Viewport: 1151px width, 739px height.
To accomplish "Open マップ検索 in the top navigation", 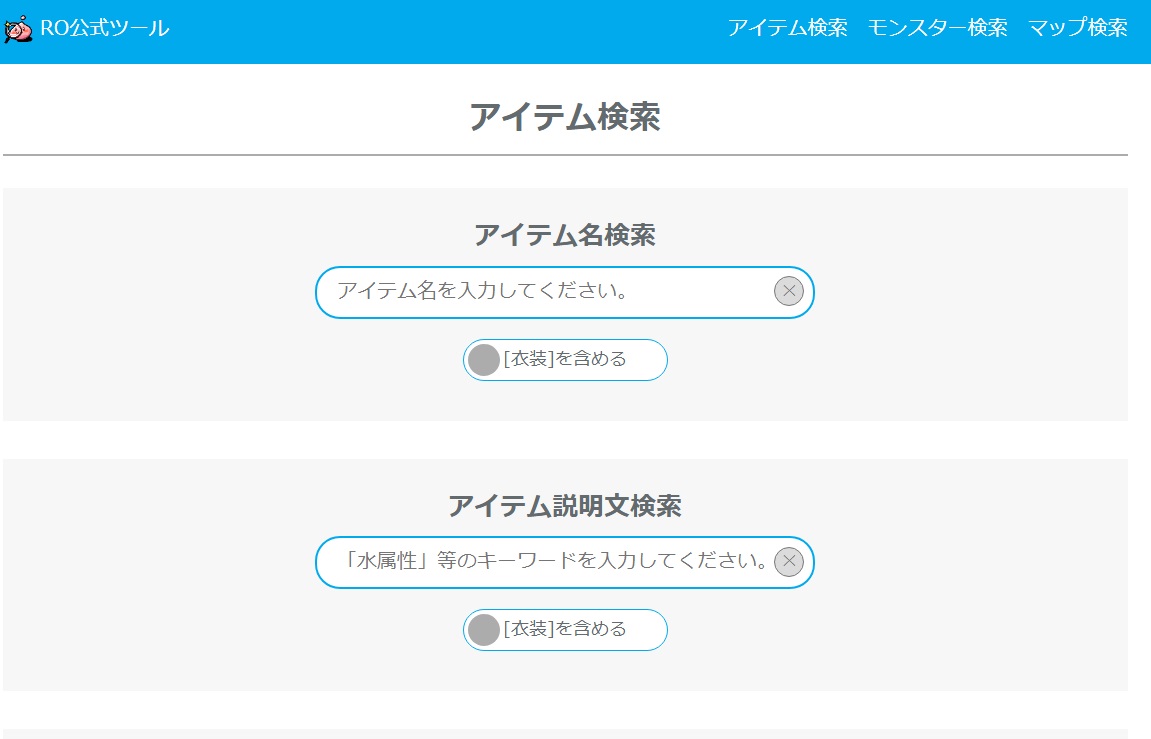I will coord(1078,28).
